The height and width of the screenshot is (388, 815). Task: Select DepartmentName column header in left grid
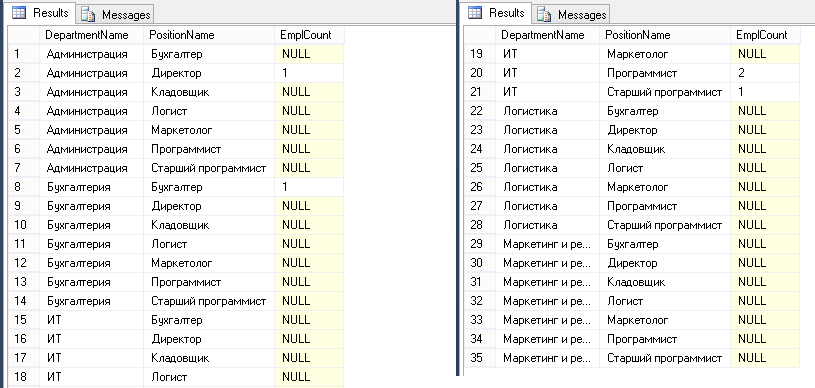coord(91,35)
